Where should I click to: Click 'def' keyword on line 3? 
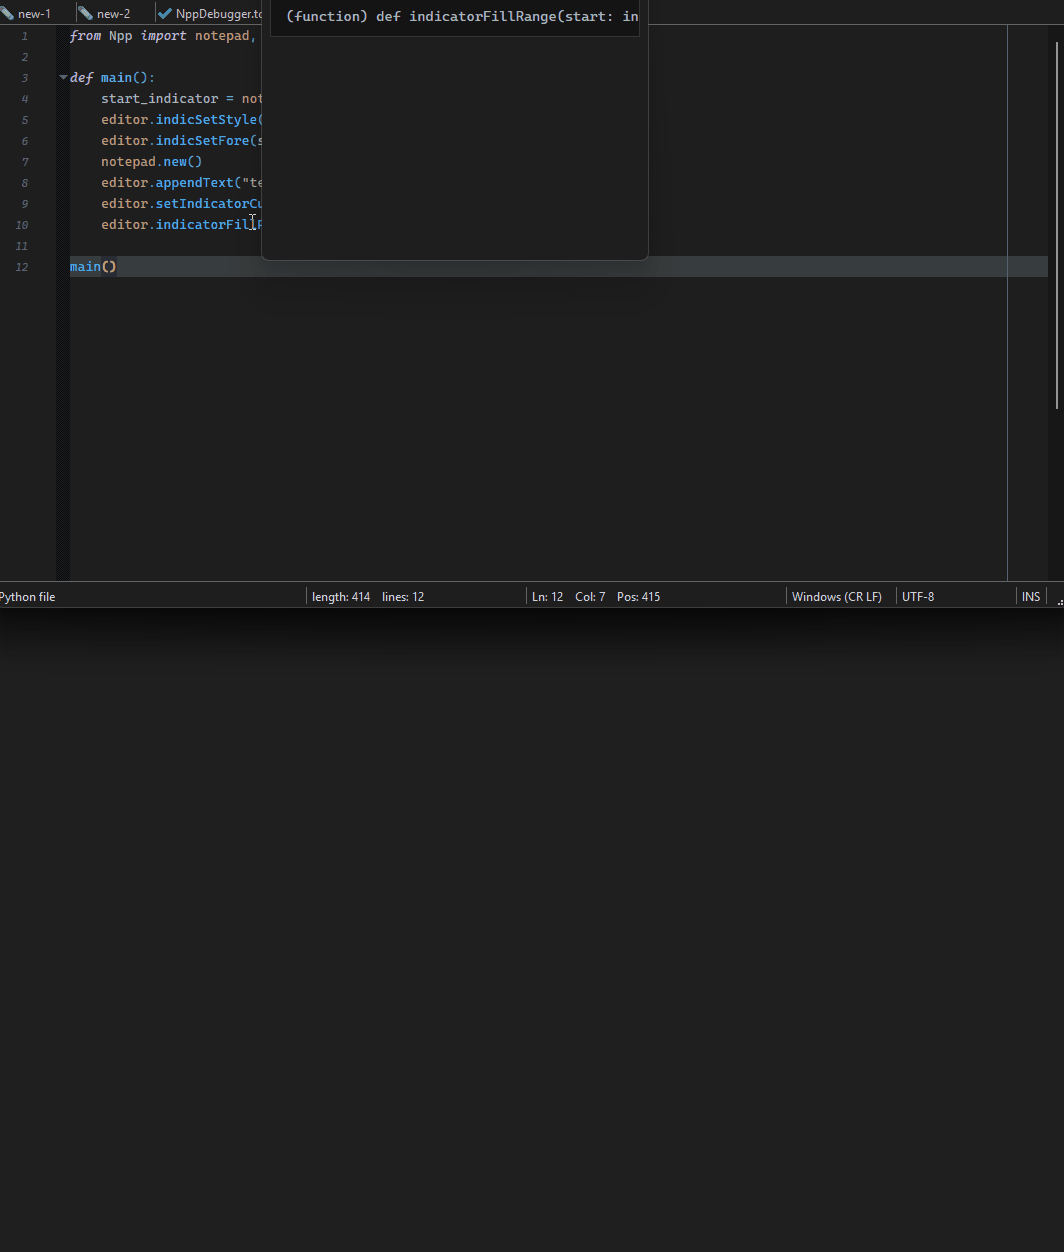point(81,78)
